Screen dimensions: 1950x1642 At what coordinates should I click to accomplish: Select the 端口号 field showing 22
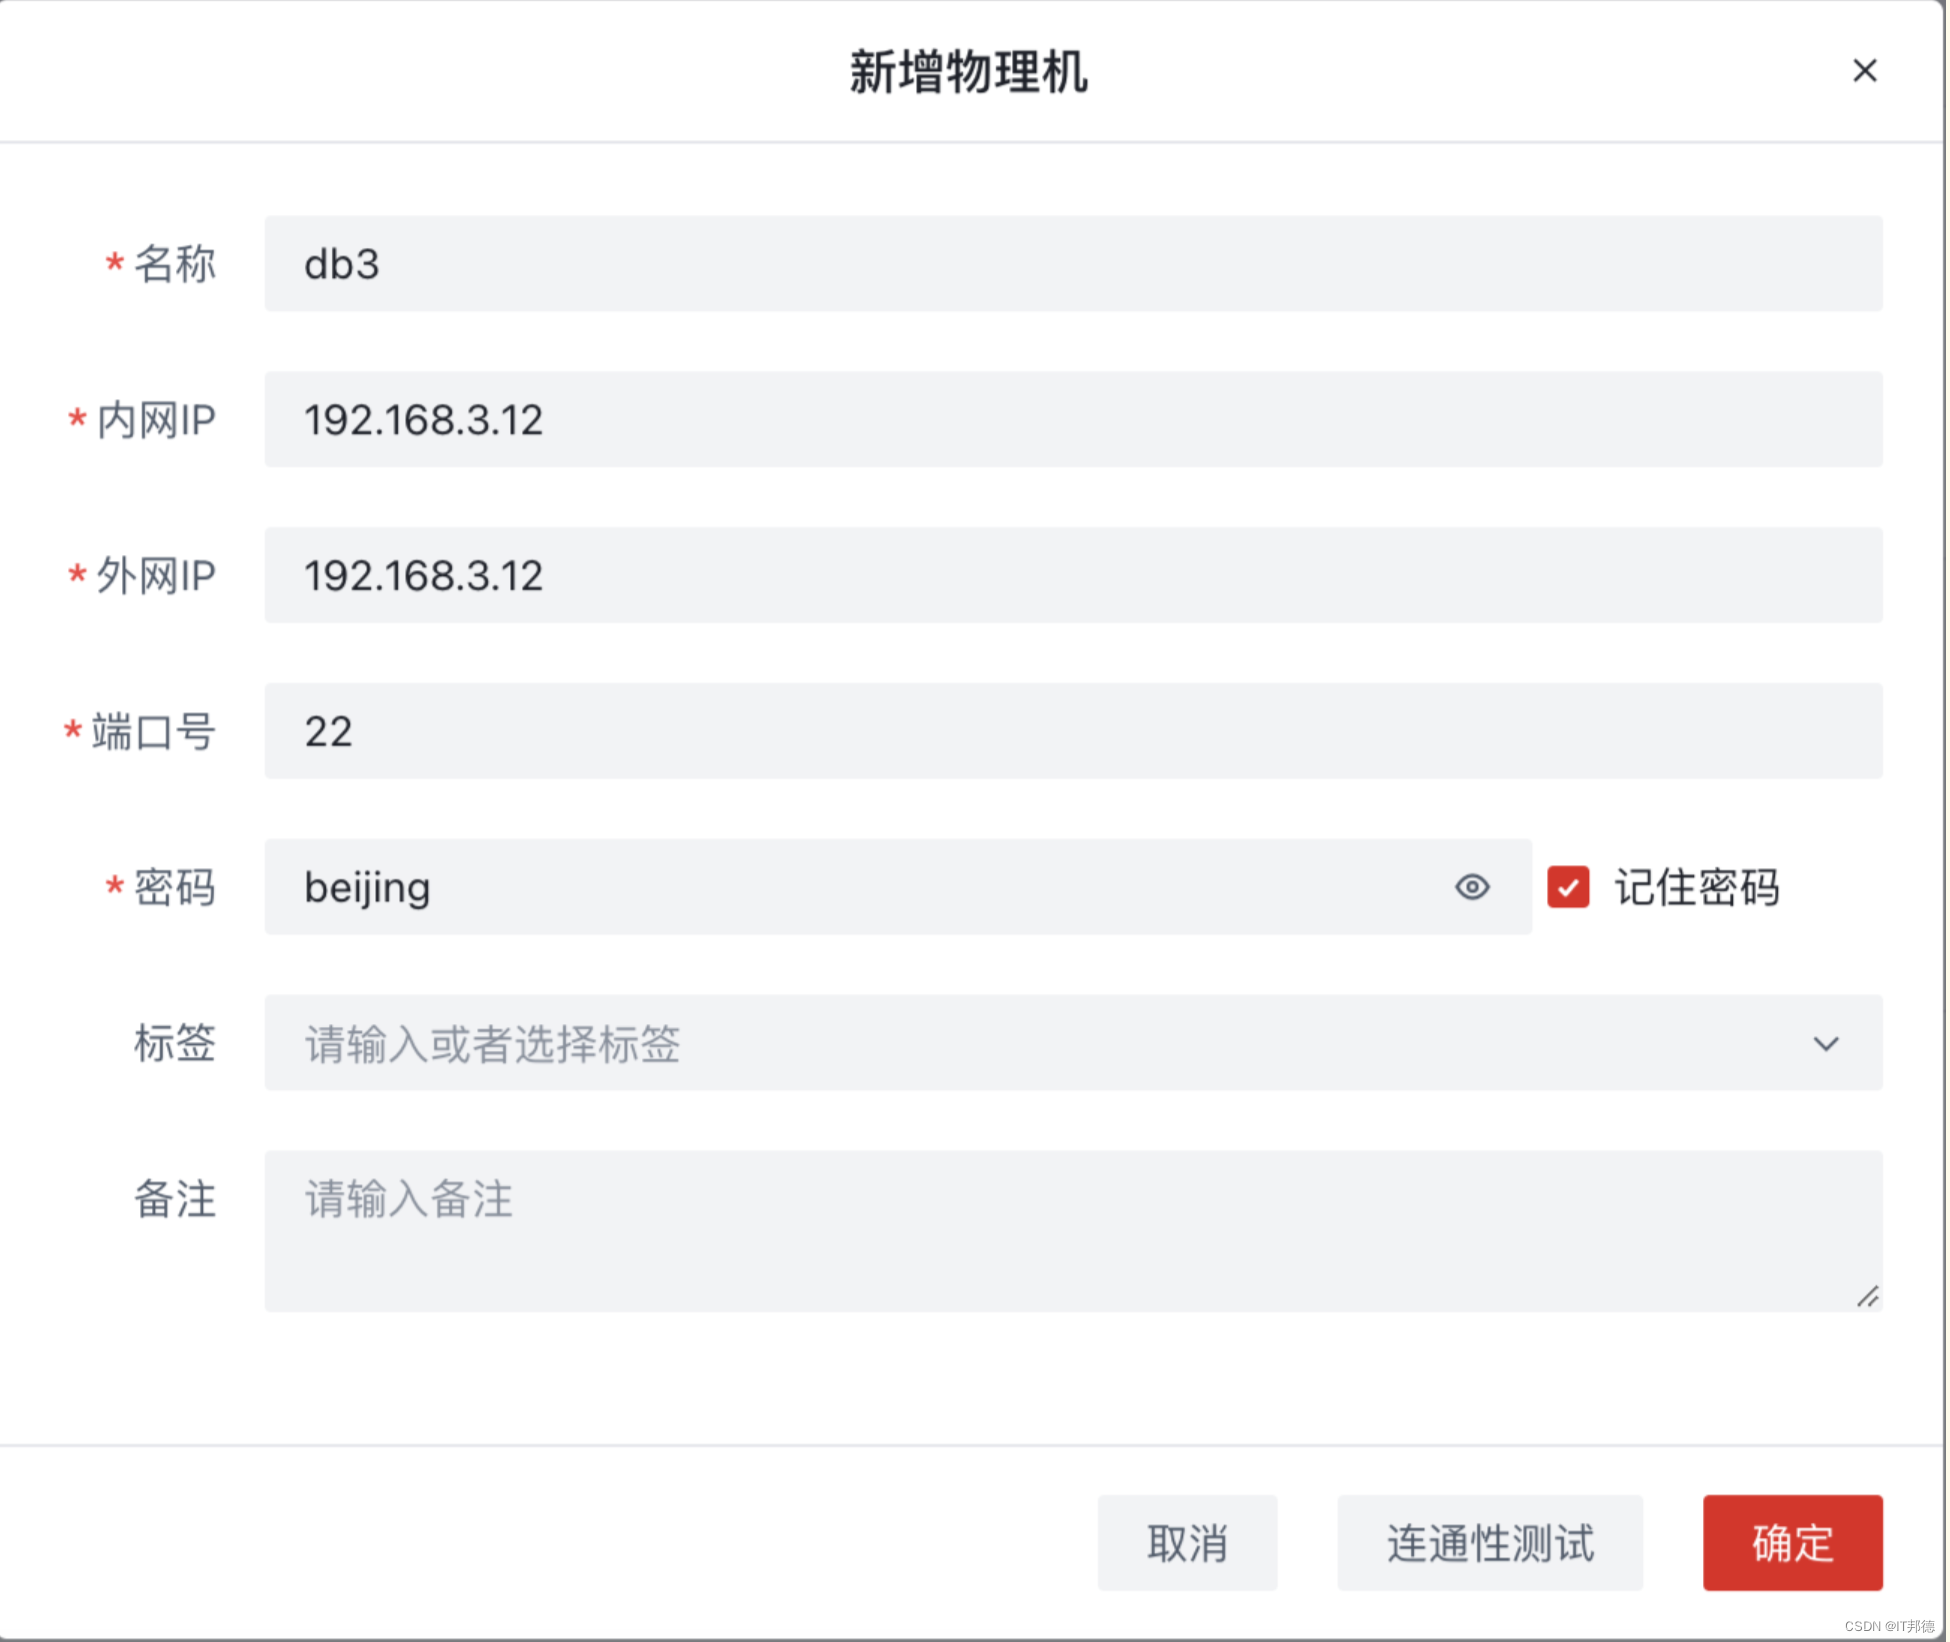[1072, 731]
